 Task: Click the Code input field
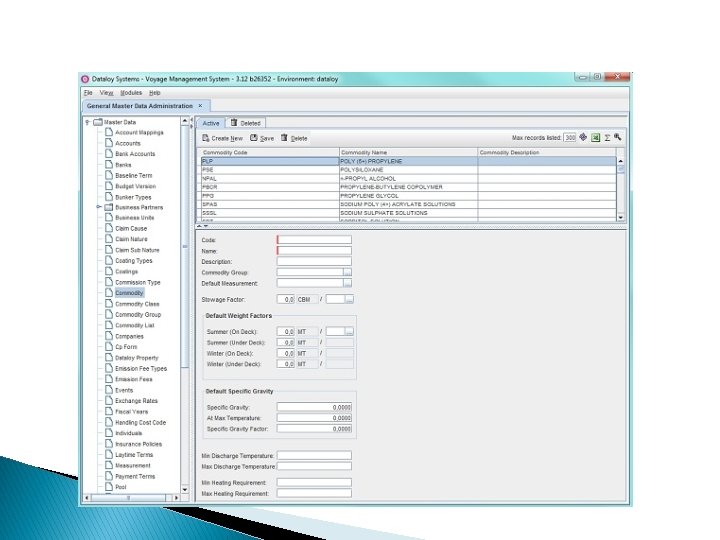coord(314,240)
